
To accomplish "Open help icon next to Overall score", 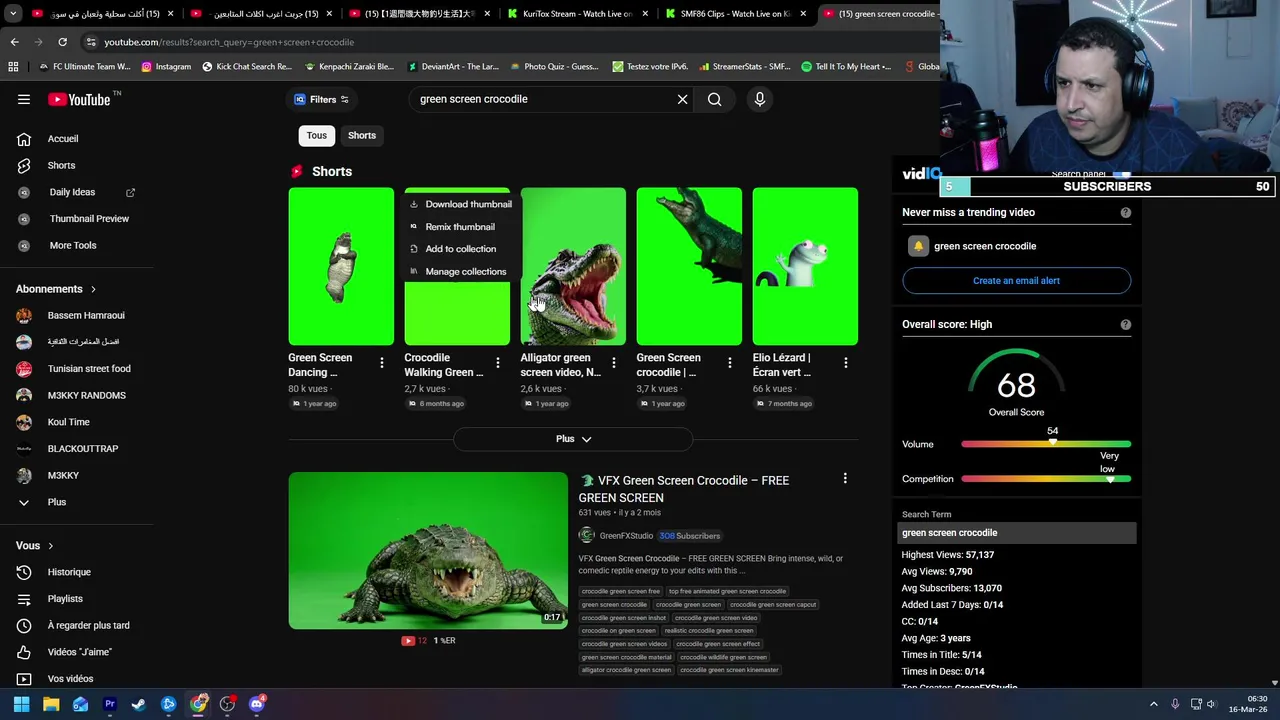I will coord(1126,325).
